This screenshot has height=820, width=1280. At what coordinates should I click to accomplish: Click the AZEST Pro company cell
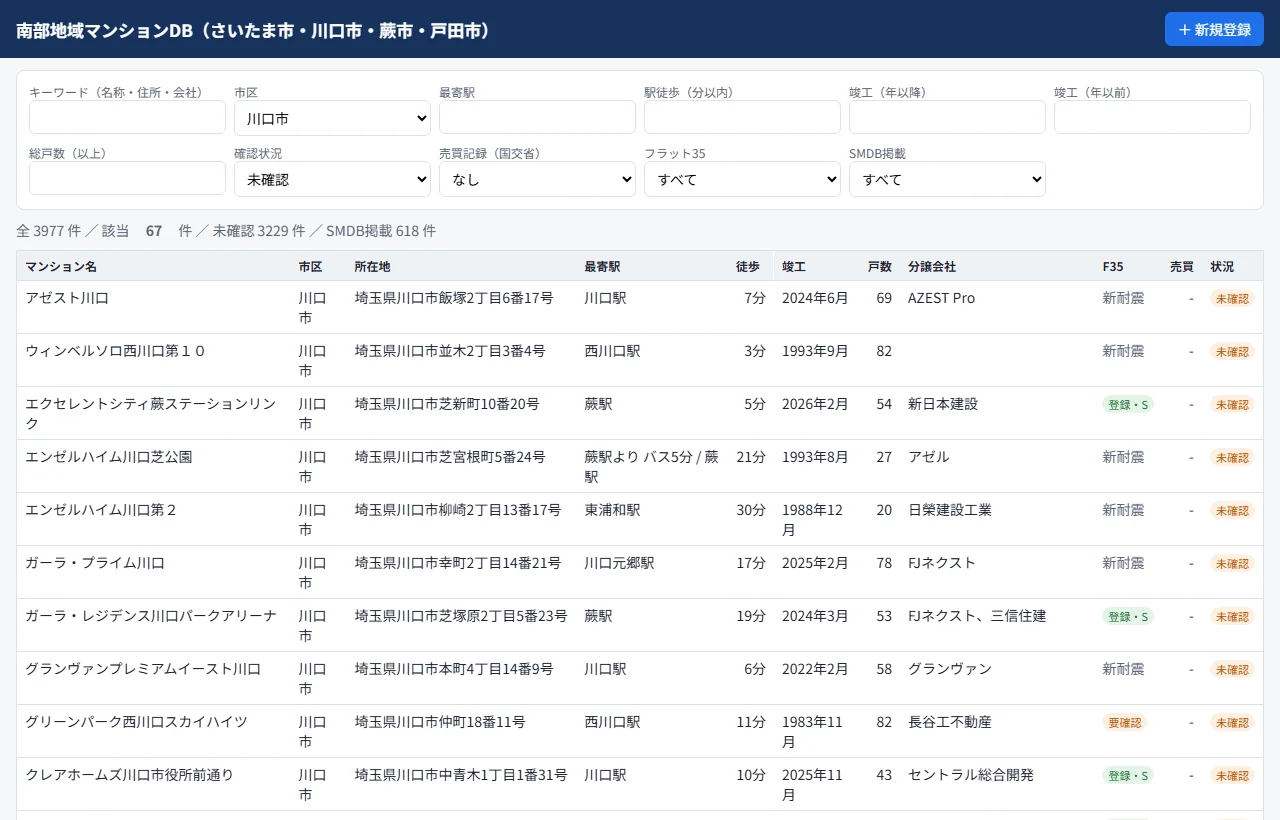pyautogui.click(x=941, y=298)
